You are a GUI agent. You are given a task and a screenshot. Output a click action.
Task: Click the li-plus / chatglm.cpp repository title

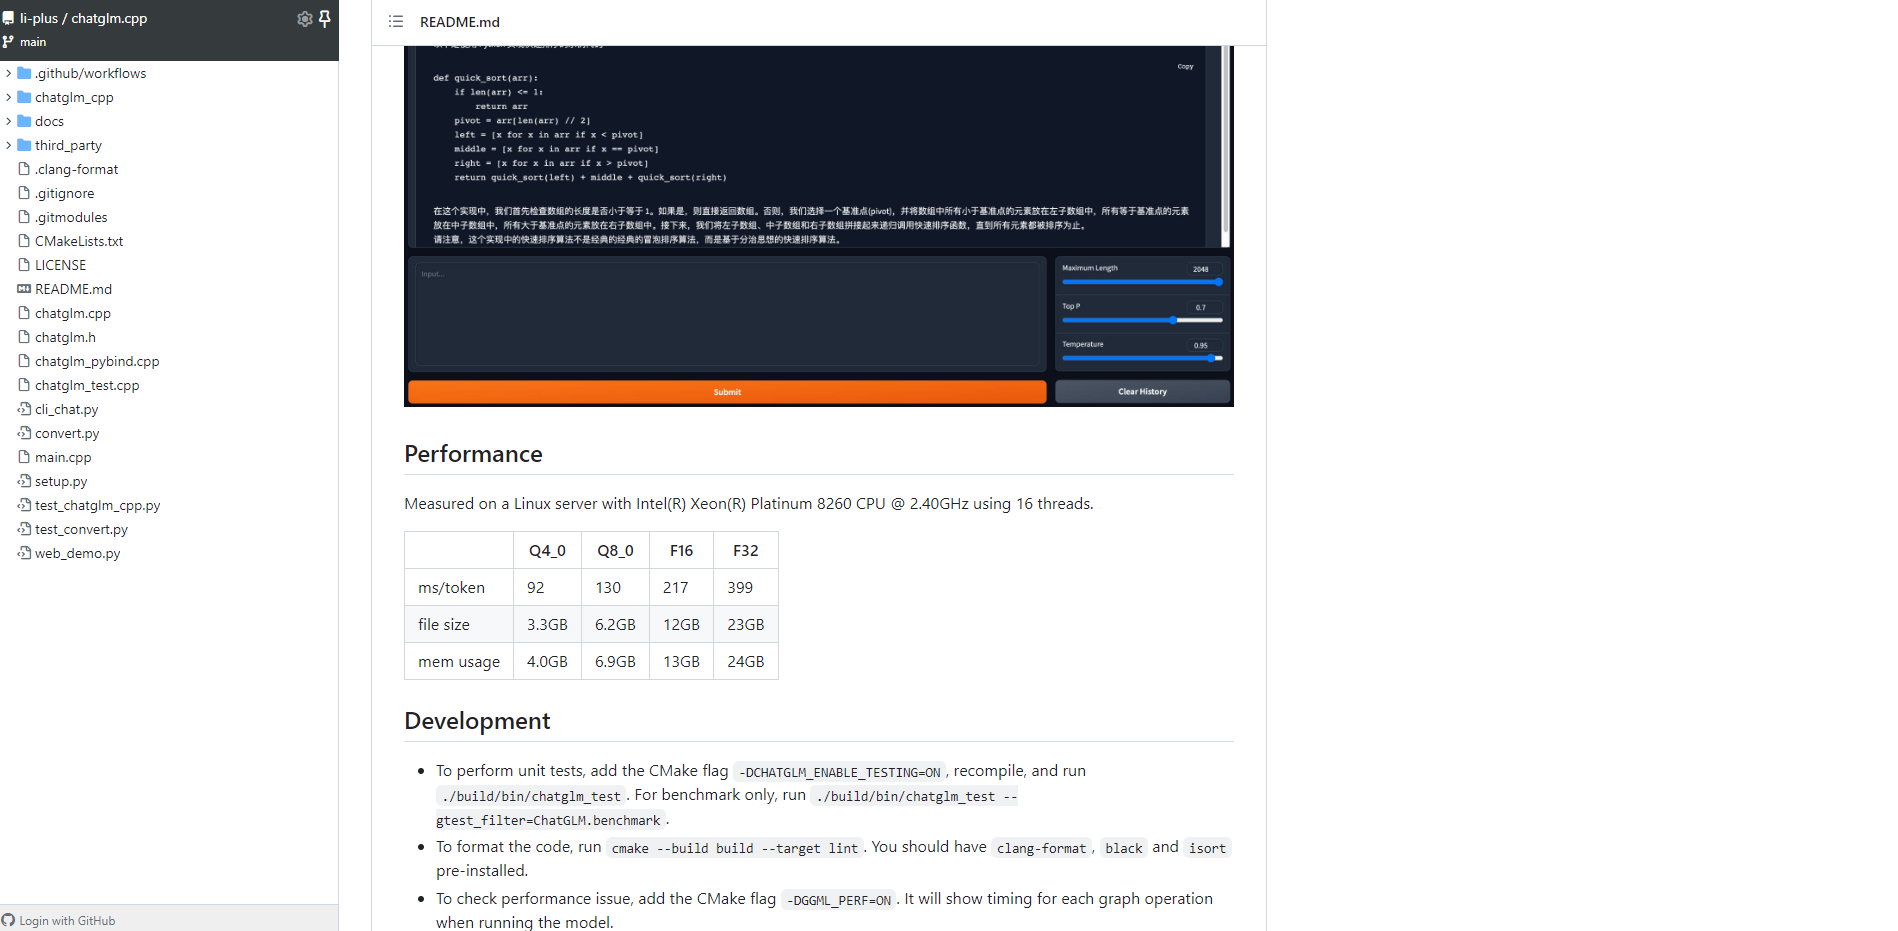click(83, 18)
